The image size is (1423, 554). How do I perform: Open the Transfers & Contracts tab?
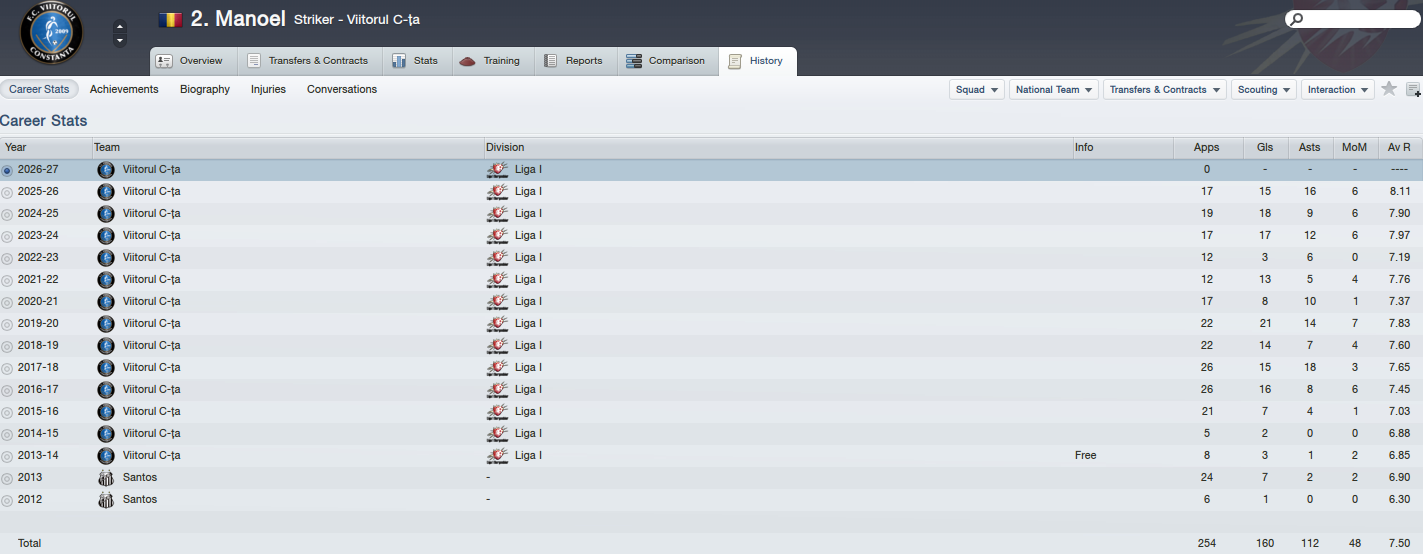point(307,61)
